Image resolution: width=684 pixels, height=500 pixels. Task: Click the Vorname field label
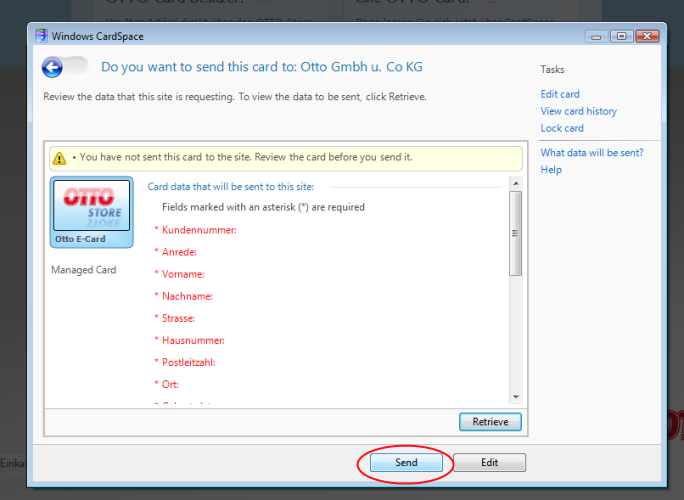click(x=183, y=274)
